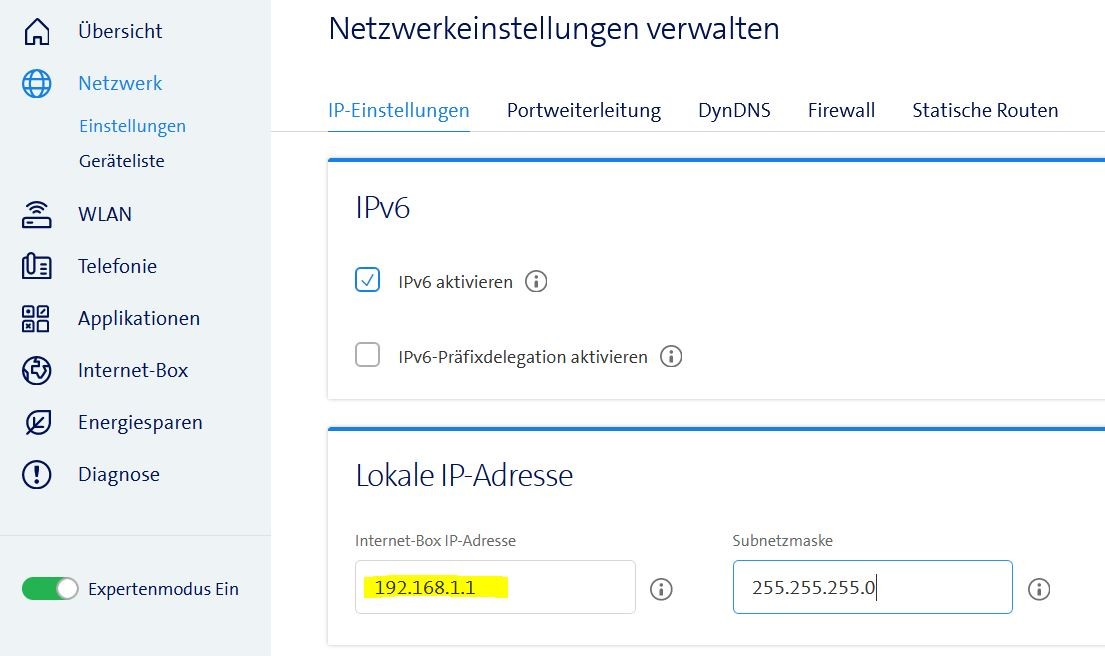Click the Übersicht house icon

[x=36, y=31]
